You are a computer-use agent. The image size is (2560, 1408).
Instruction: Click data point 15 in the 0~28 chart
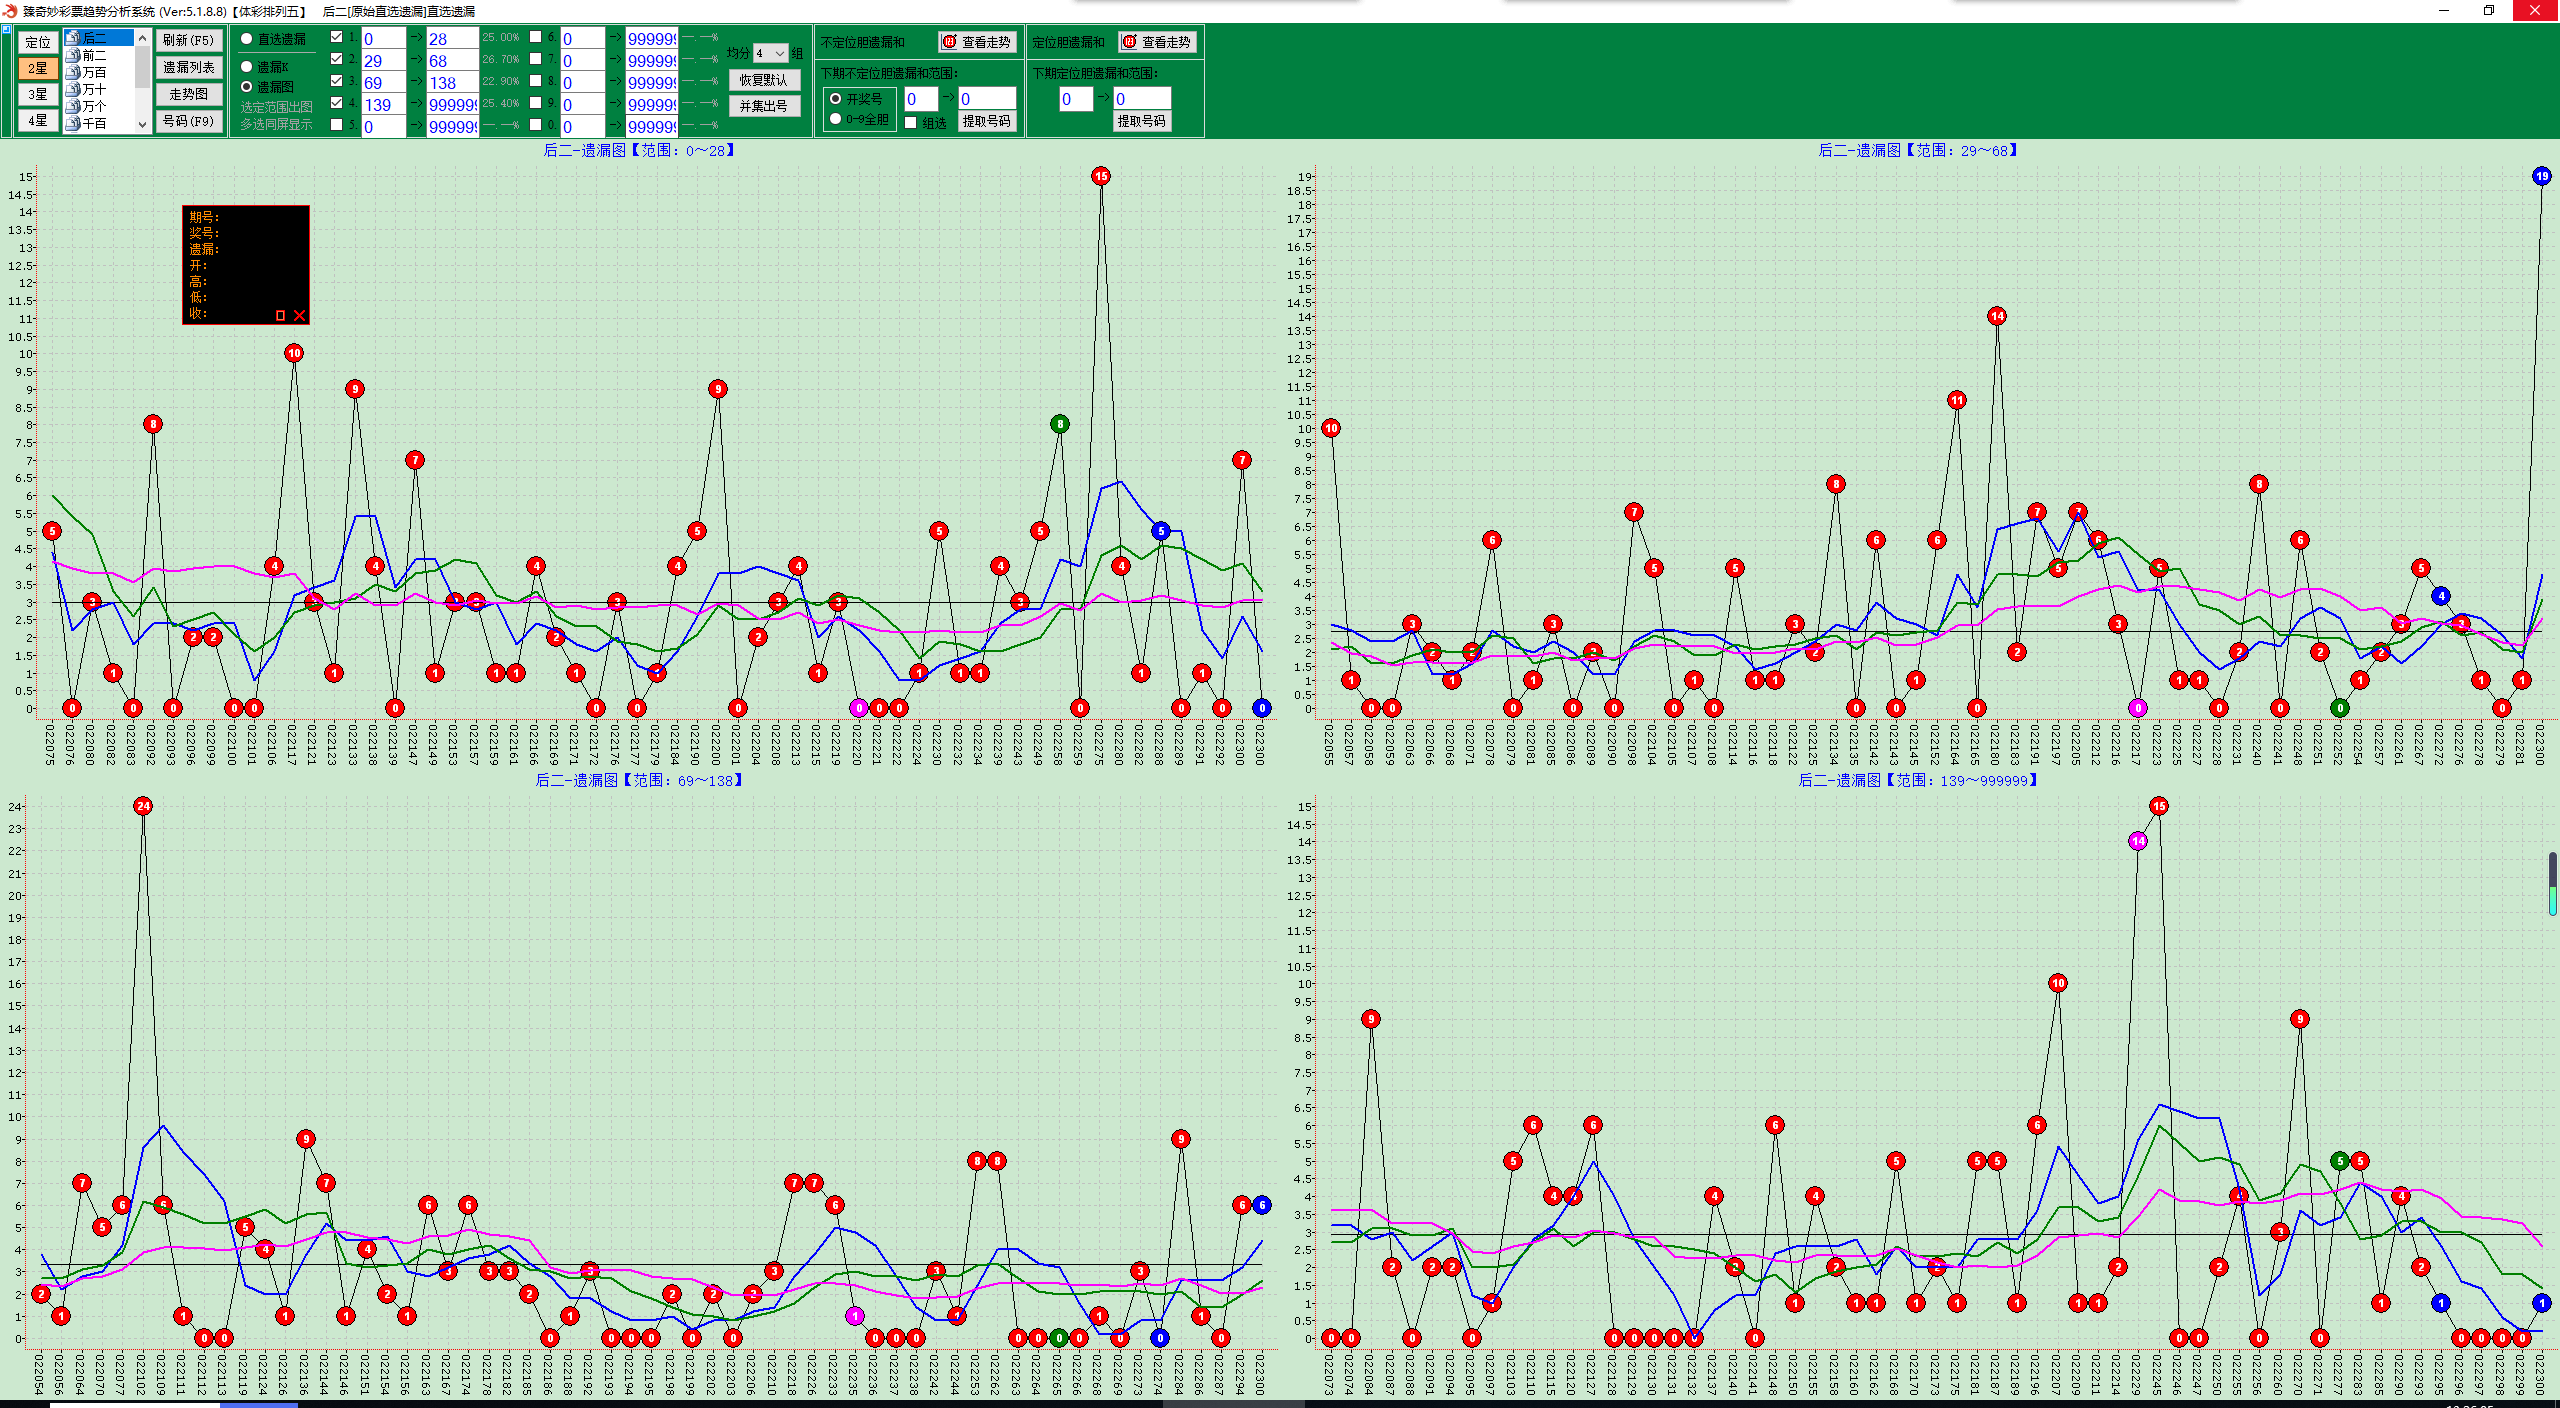click(x=1101, y=176)
